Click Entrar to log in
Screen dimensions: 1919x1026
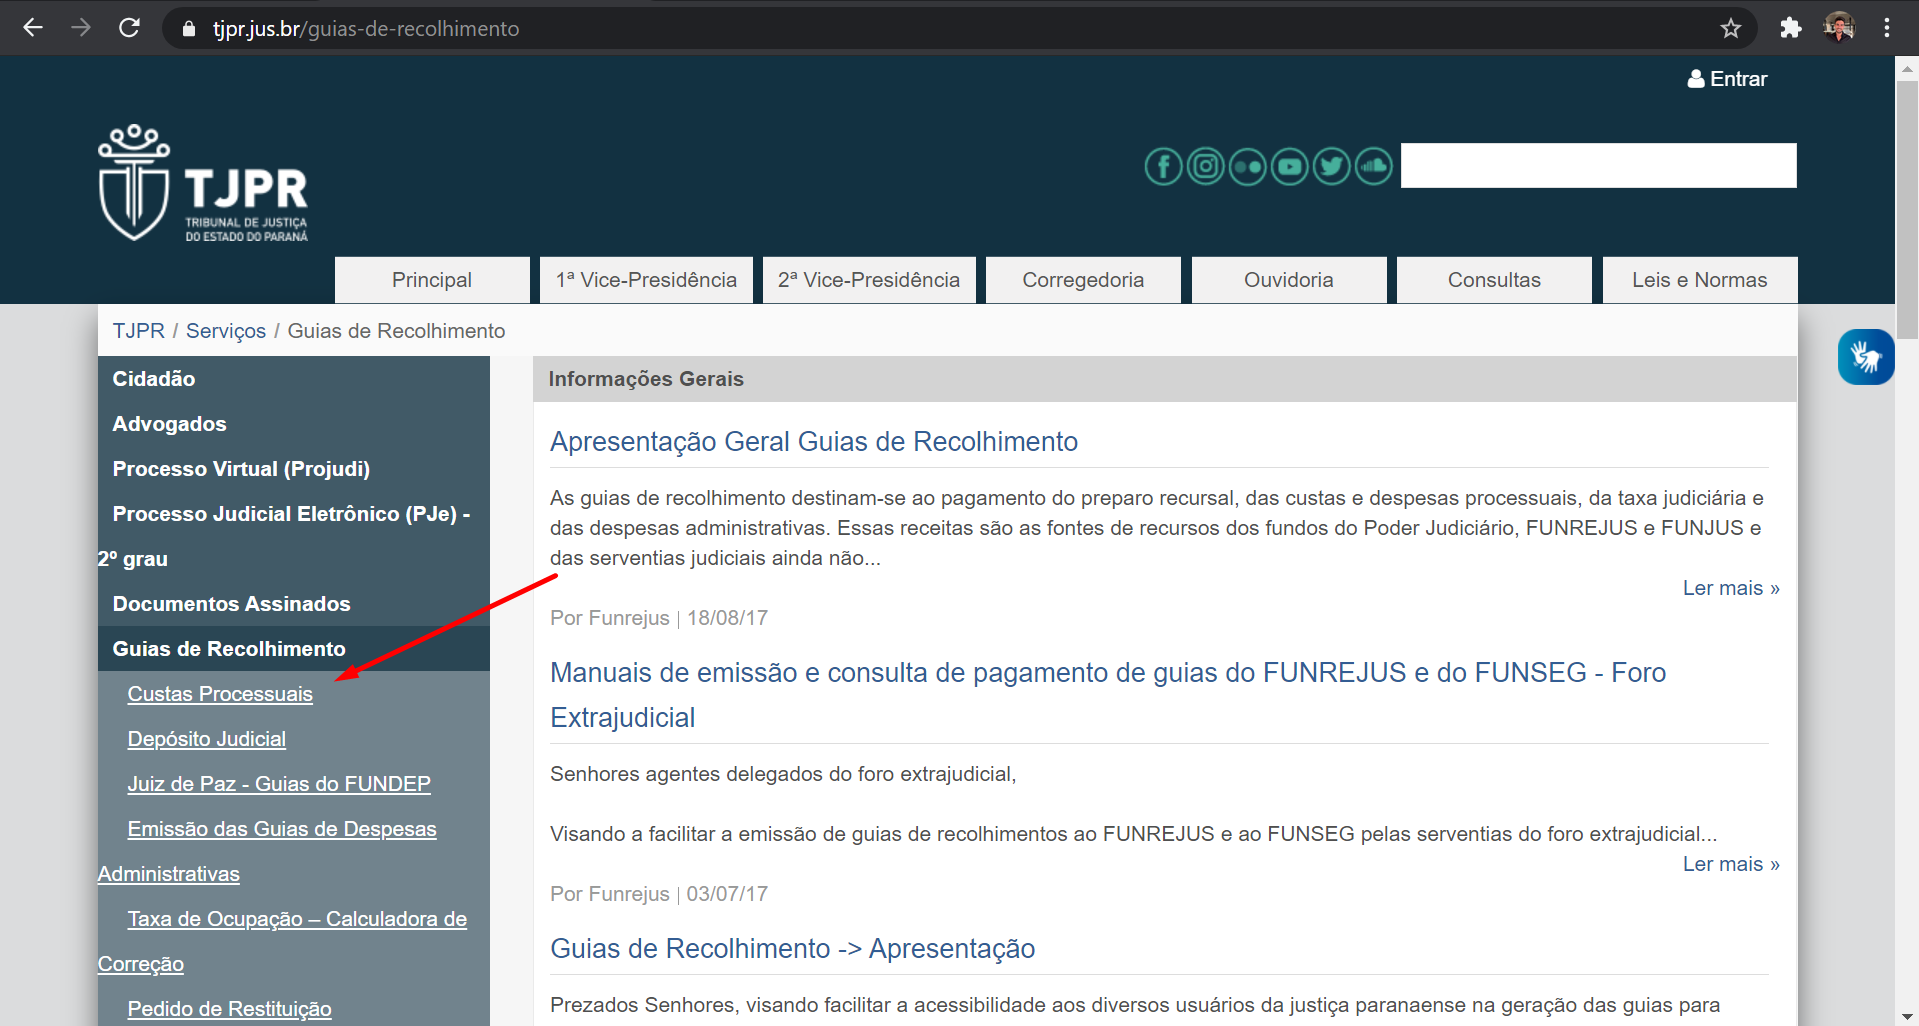[x=1727, y=79]
